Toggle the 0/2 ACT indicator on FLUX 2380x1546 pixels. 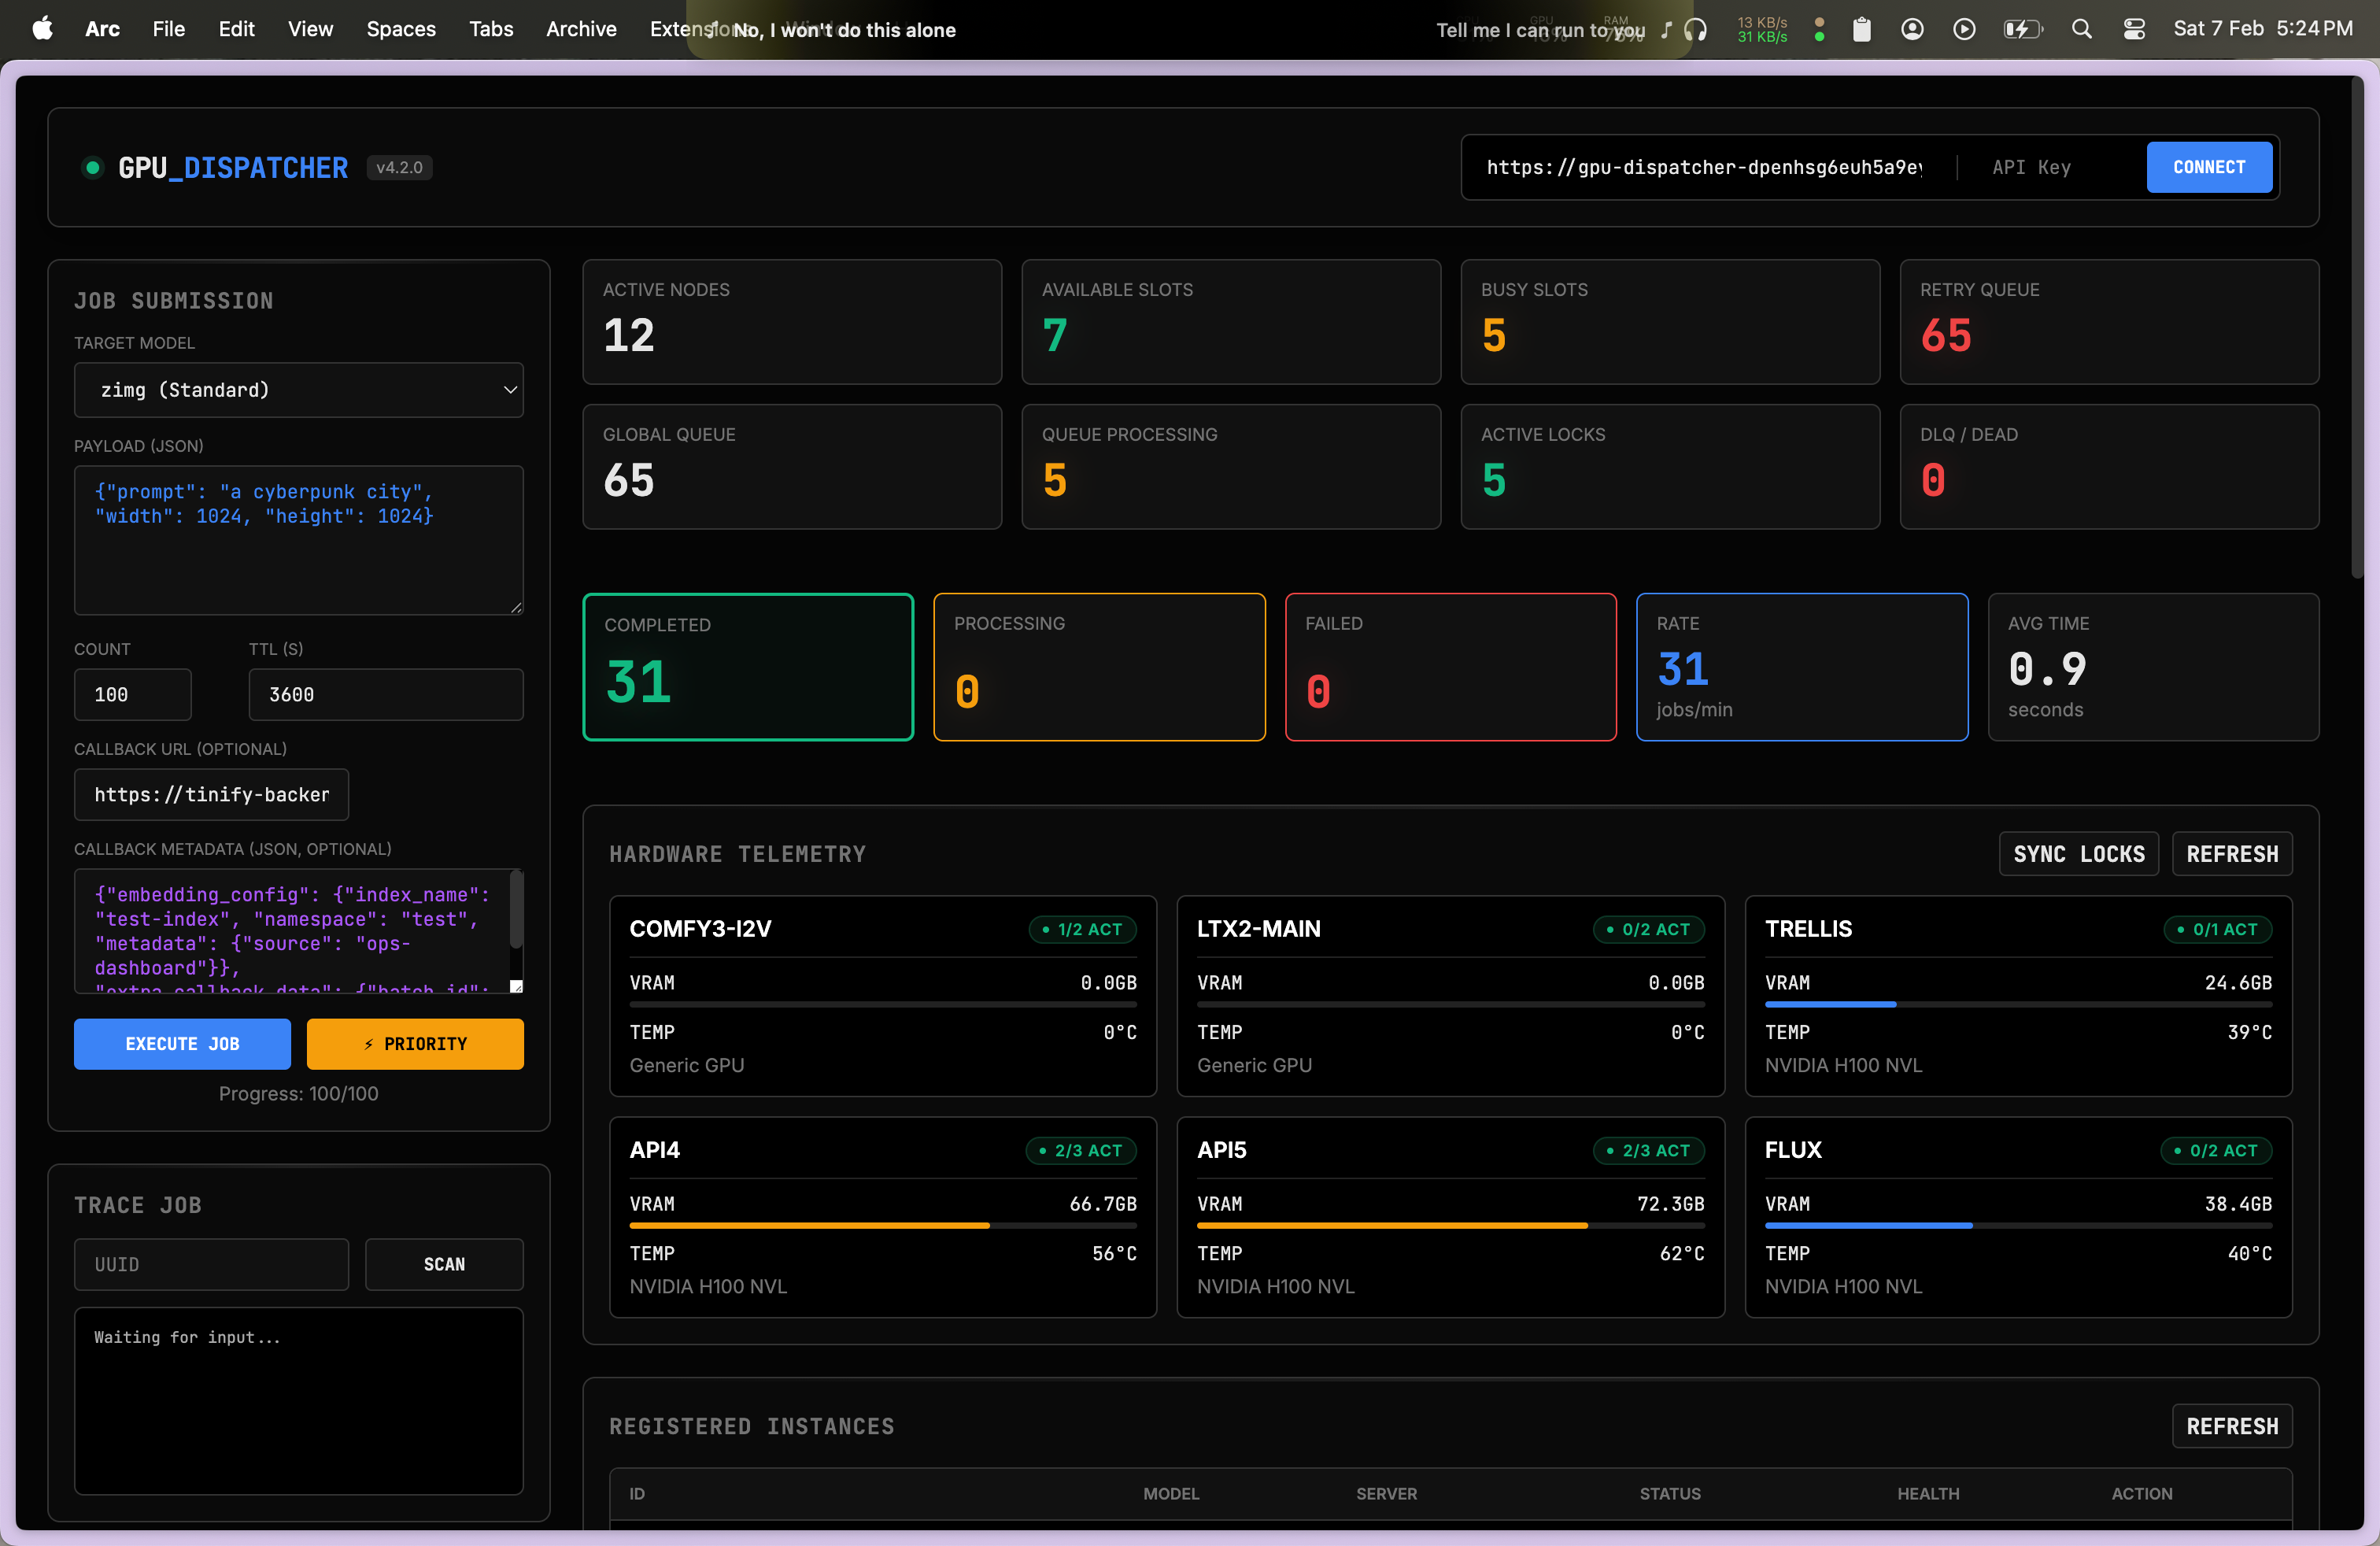click(x=2216, y=1150)
